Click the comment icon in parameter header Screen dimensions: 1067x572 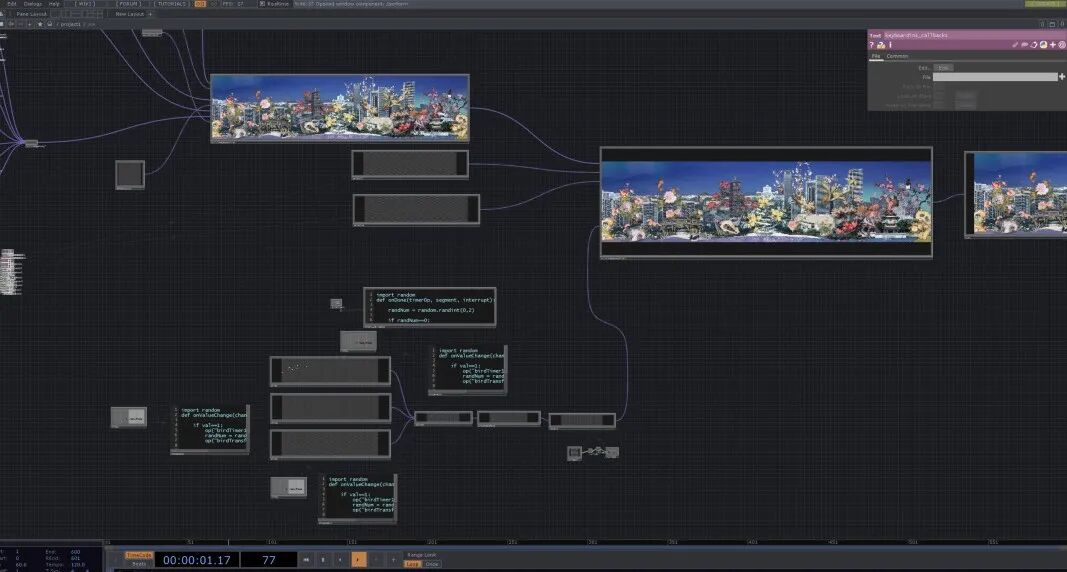coord(1024,45)
